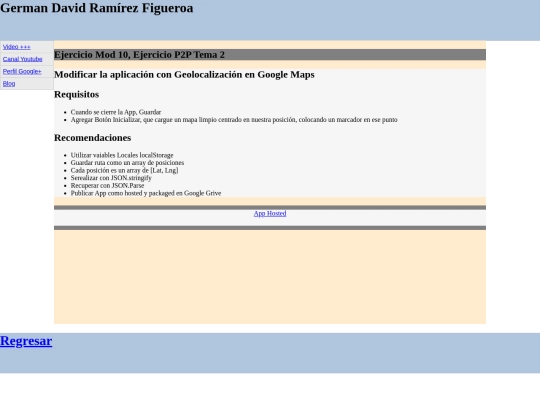The height and width of the screenshot is (405, 540).
Task: Click the page title German David Ramírez Figueroa
Action: 97,8
